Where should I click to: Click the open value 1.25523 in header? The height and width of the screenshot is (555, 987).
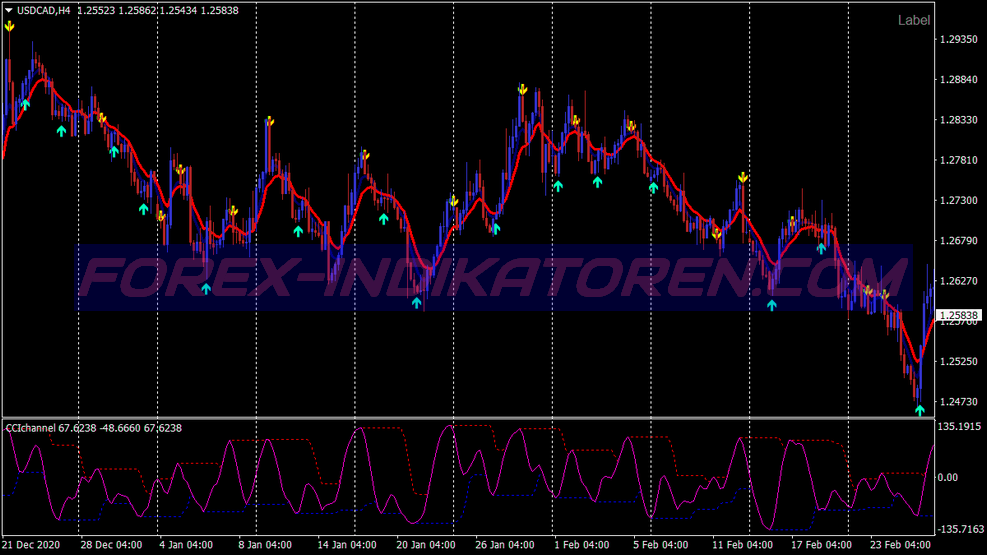point(96,11)
